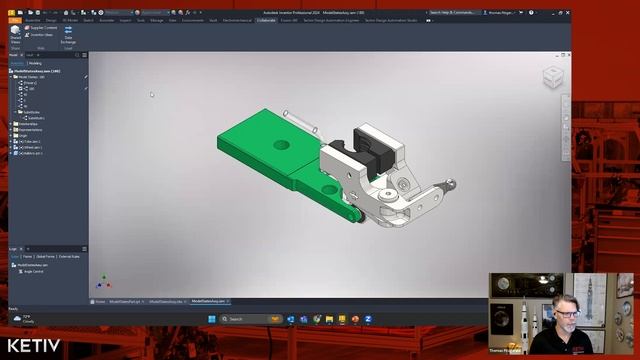Expand the Representations folder

pos(11,130)
